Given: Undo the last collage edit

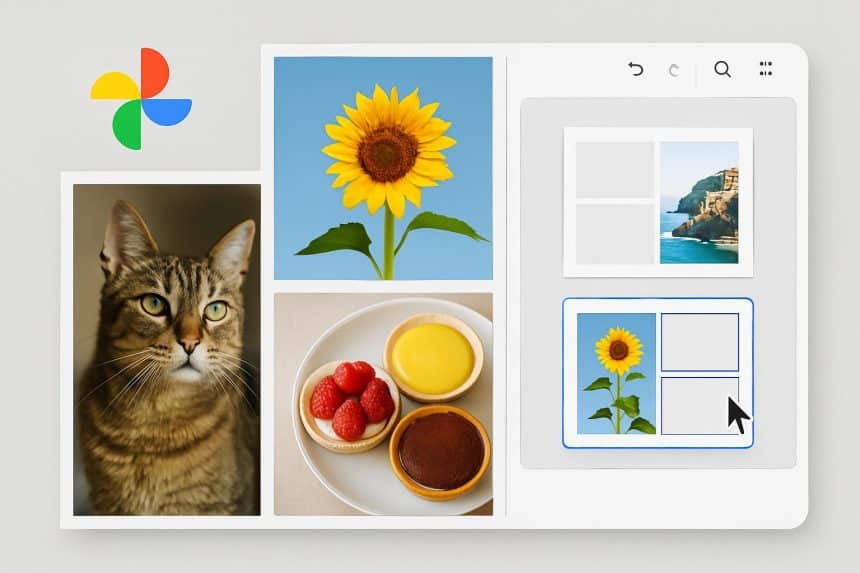Looking at the screenshot, I should (635, 69).
